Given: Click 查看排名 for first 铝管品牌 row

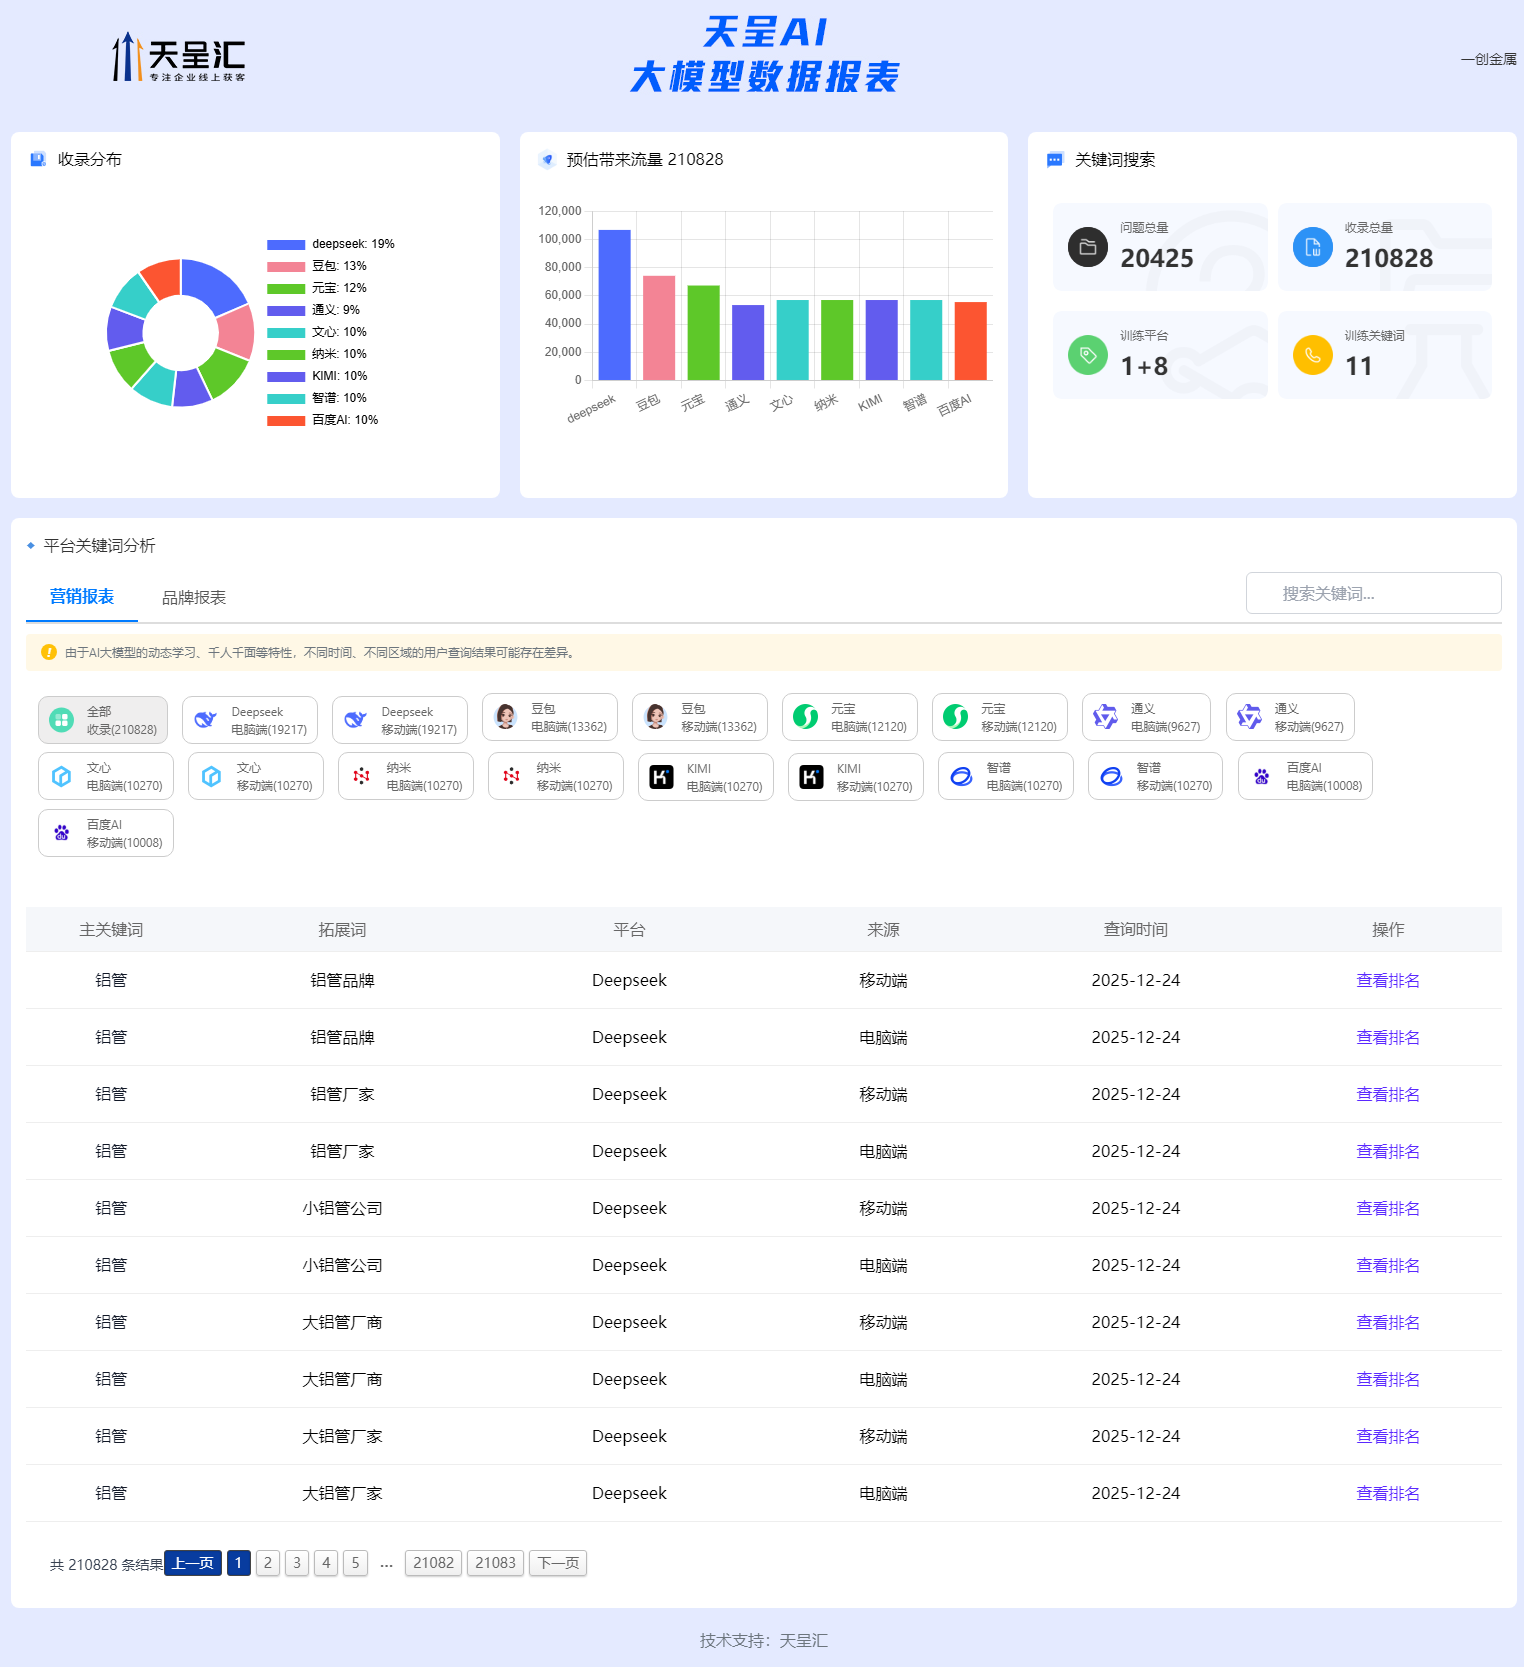Looking at the screenshot, I should 1387,981.
